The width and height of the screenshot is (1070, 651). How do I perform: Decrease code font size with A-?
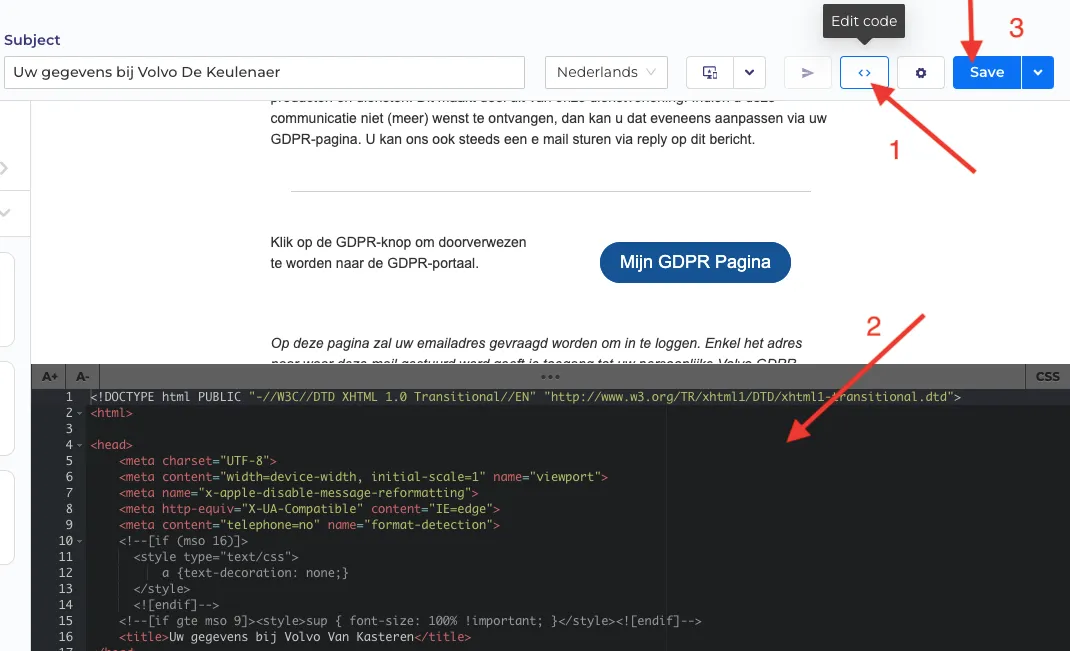(x=83, y=377)
